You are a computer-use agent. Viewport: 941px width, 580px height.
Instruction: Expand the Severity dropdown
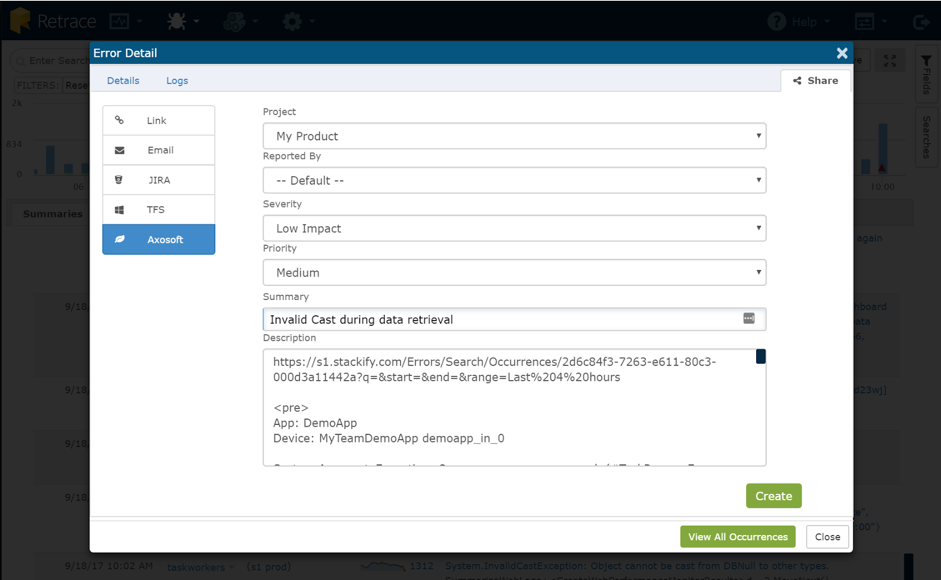514,228
